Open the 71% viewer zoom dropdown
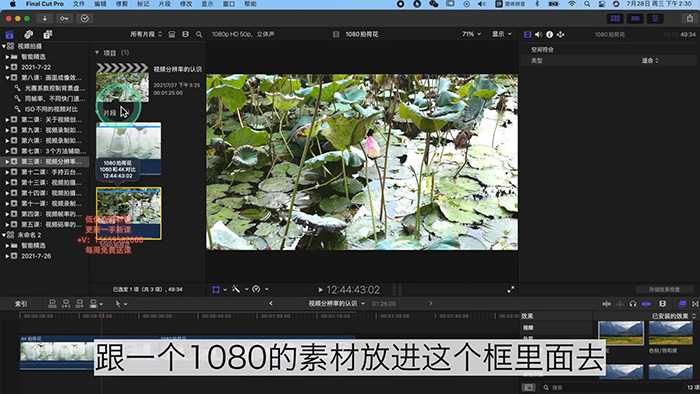The image size is (700, 394). pos(471,34)
